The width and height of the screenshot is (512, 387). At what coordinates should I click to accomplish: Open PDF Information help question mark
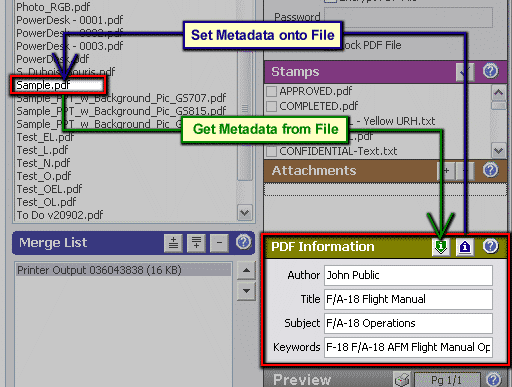490,246
